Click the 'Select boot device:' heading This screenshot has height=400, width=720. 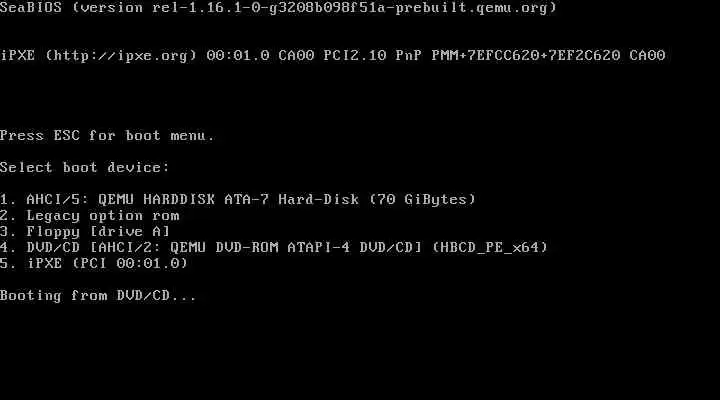85,167
